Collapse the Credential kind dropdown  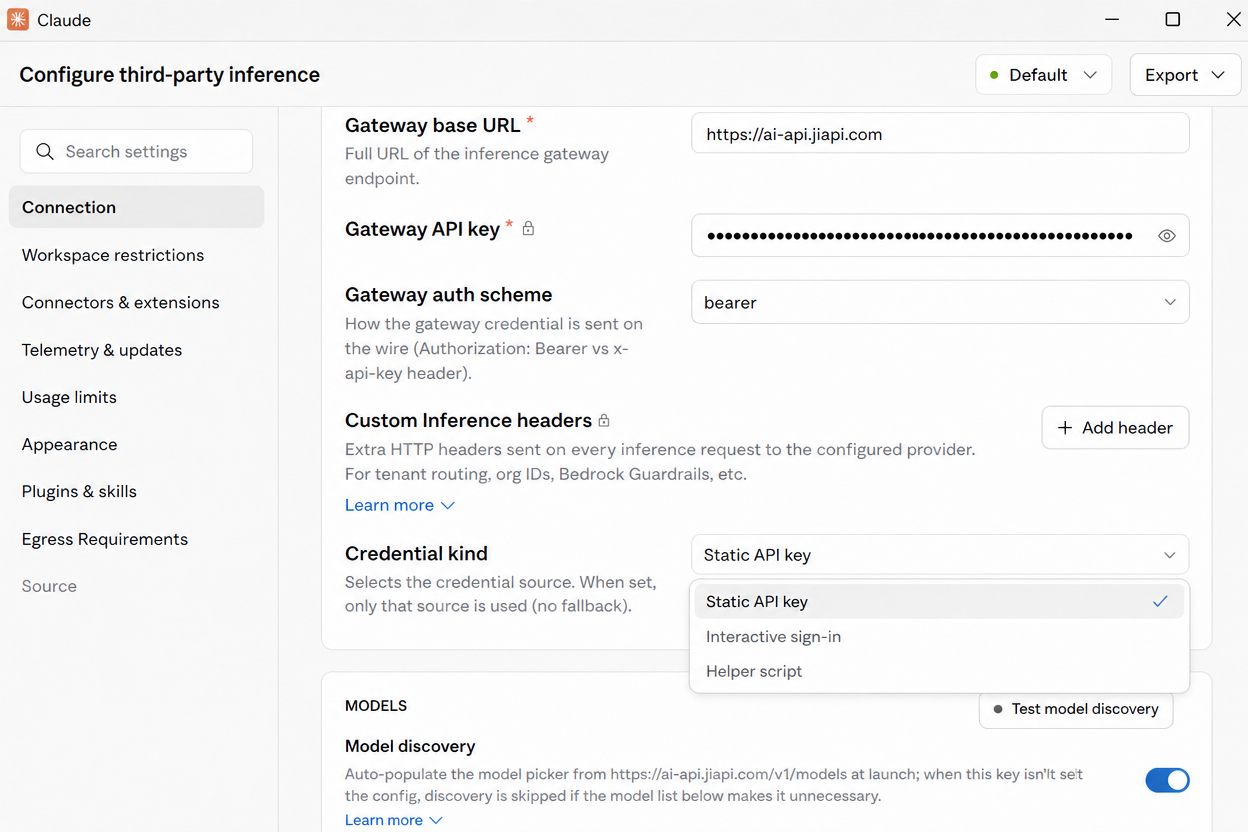(940, 555)
